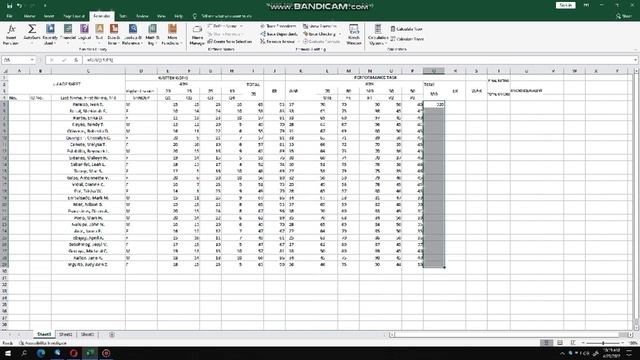This screenshot has width=640, height=360.
Task: Collapse the ribbon with the arrow
Action: 635,50
